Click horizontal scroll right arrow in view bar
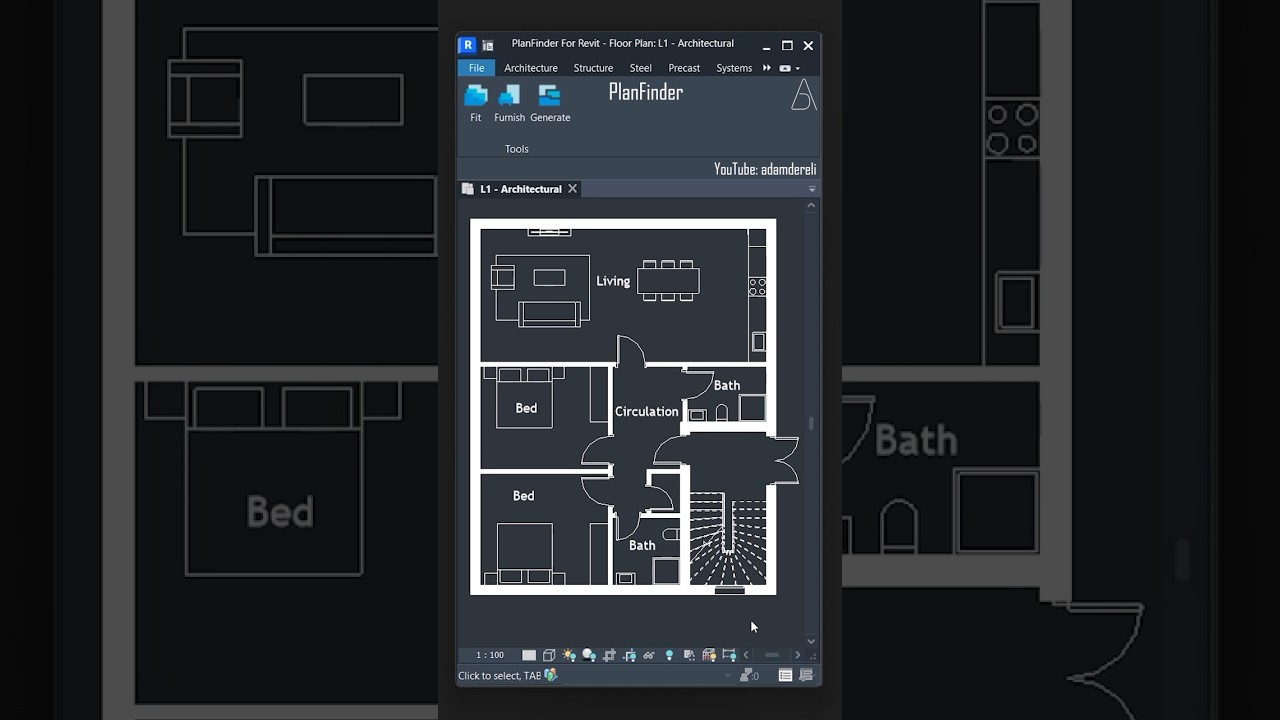This screenshot has width=1280, height=720. pos(797,655)
